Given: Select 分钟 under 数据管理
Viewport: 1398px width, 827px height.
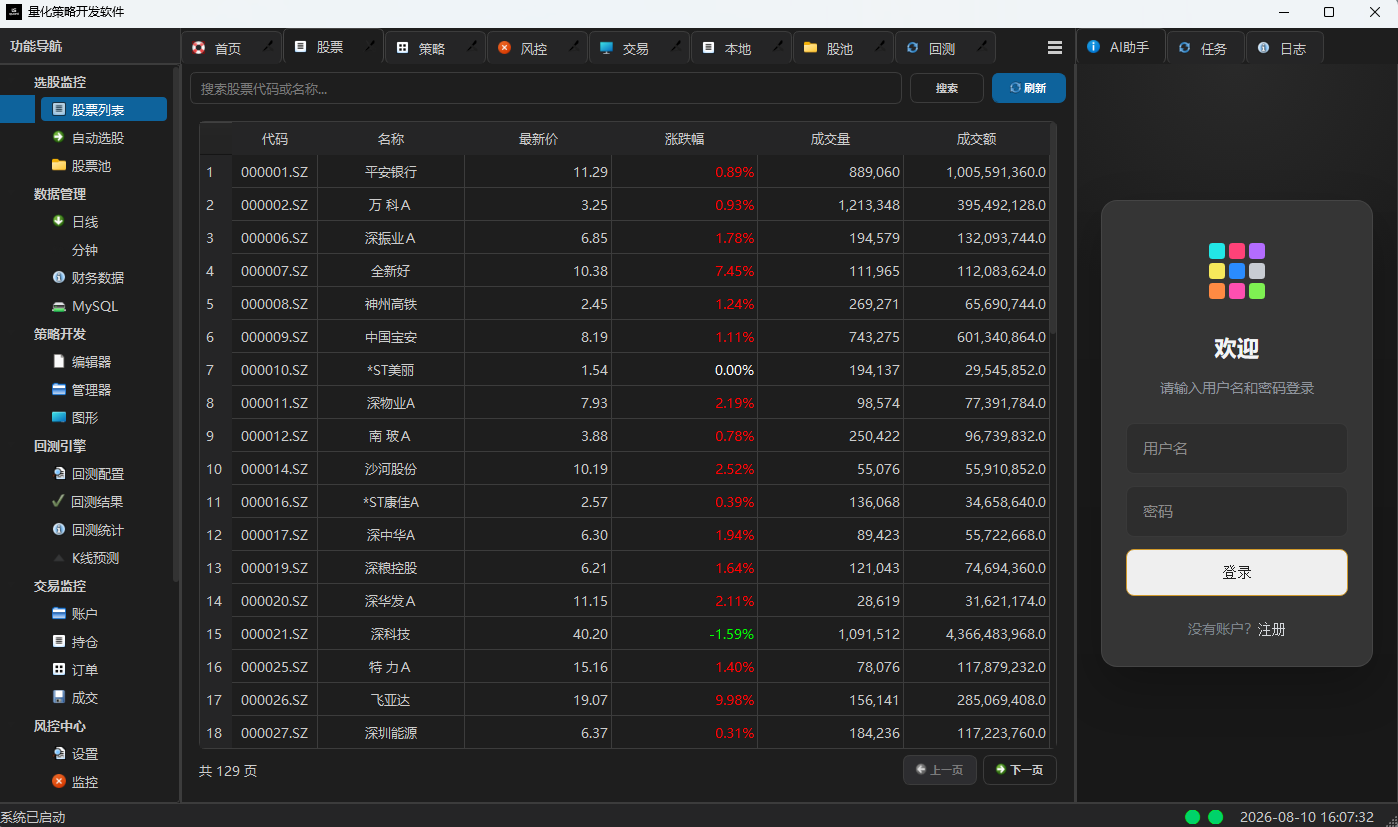Looking at the screenshot, I should pos(85,250).
